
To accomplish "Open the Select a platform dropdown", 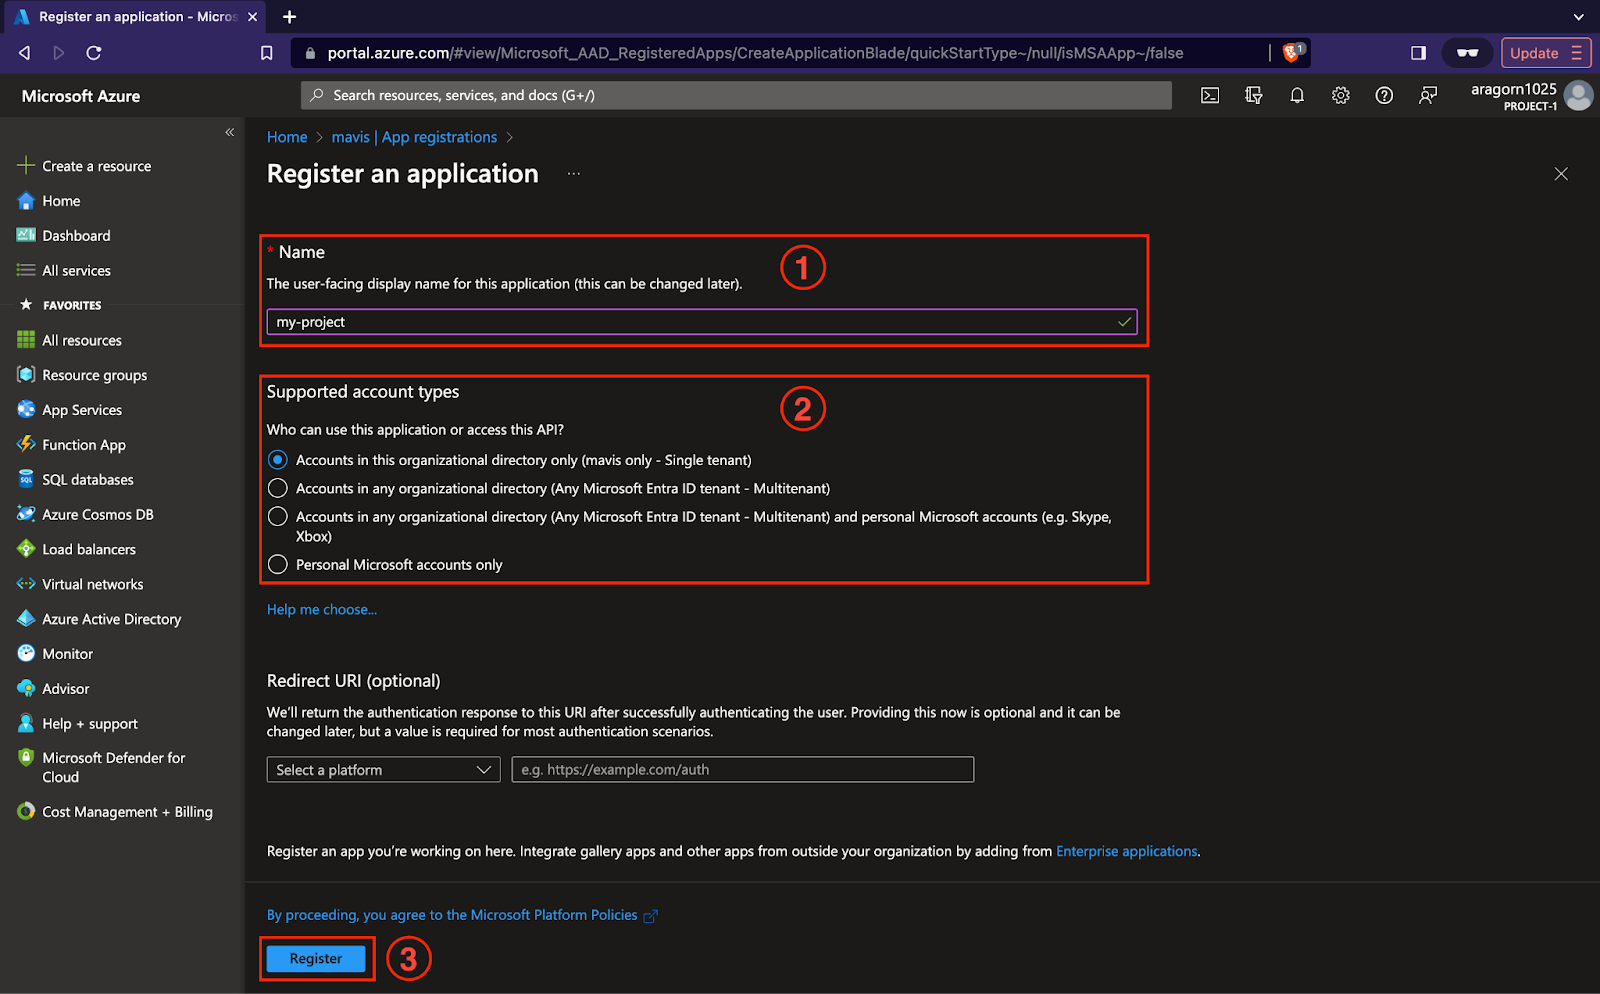I will pyautogui.click(x=384, y=769).
